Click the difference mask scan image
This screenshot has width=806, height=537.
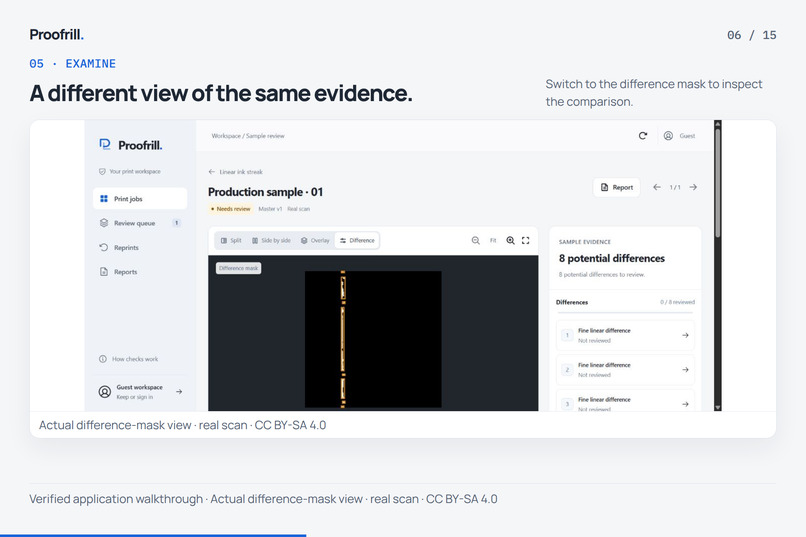coord(373,339)
